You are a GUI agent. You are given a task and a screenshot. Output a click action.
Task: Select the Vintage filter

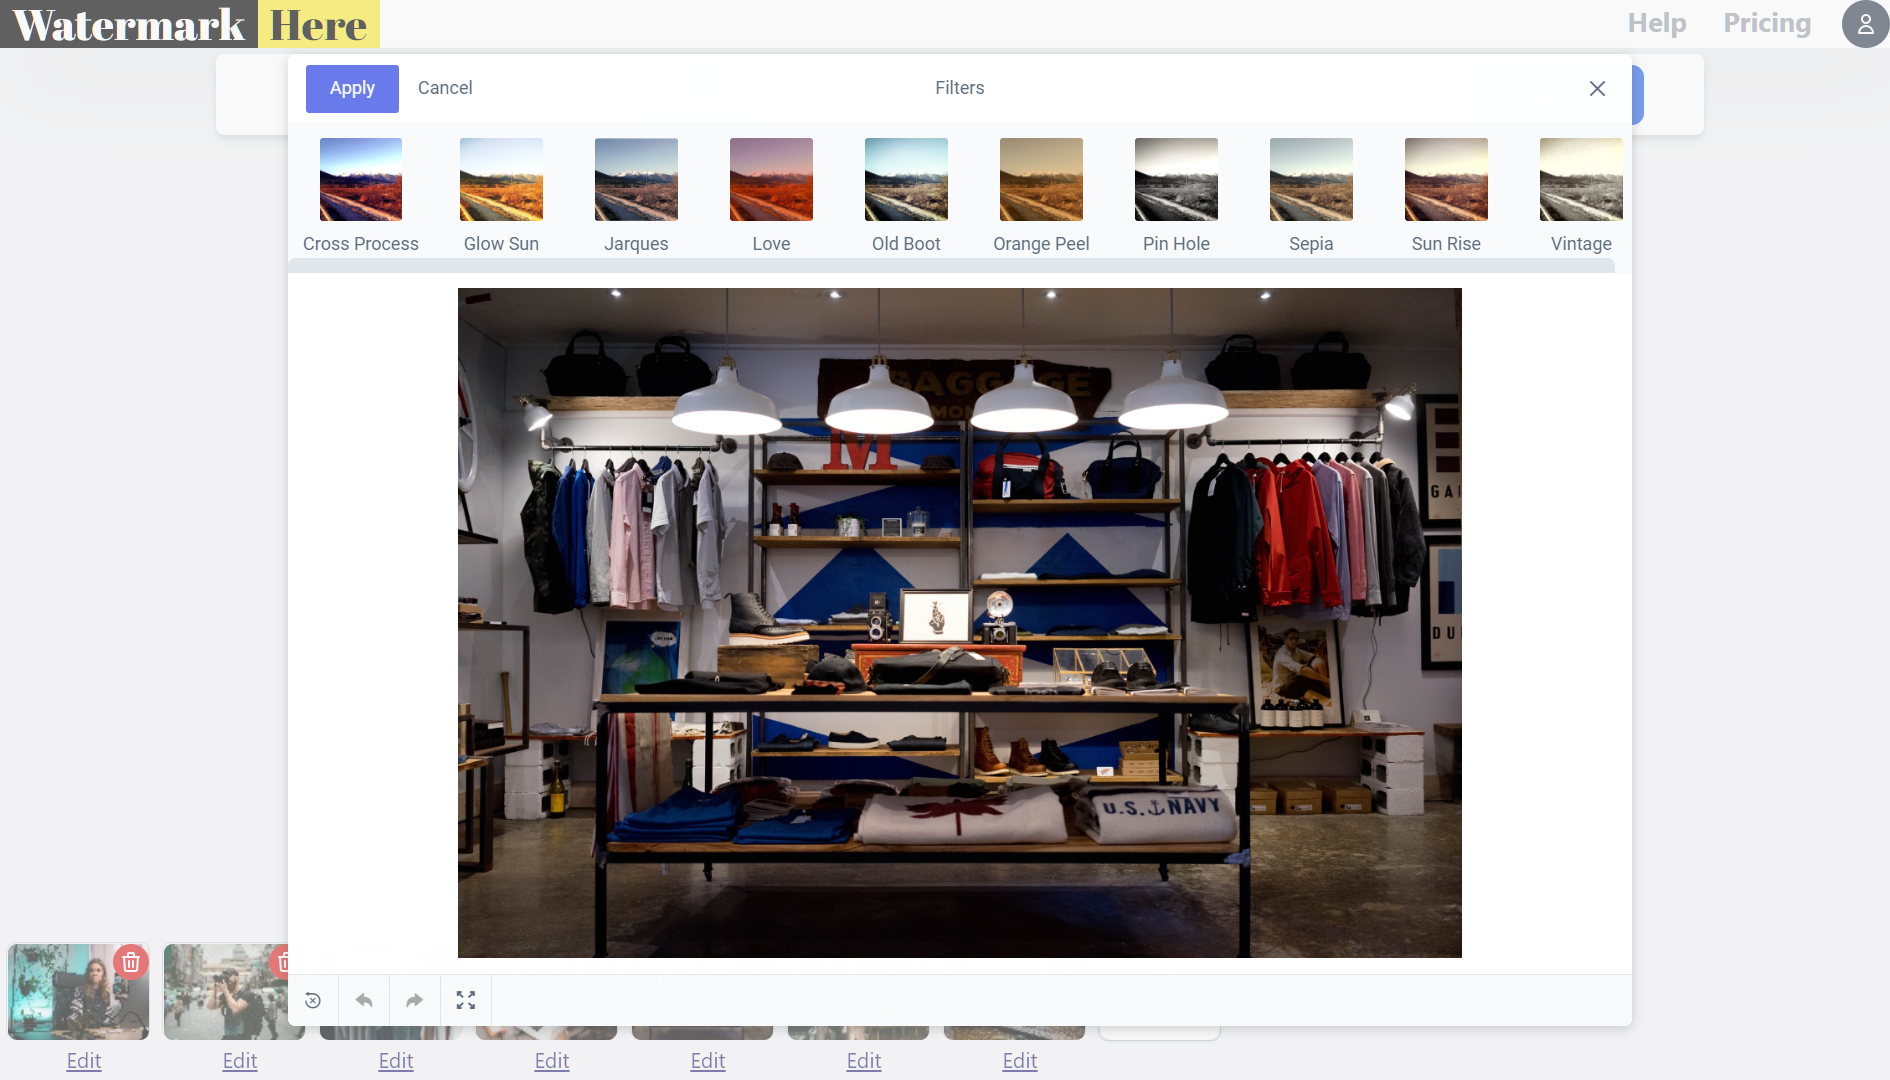coord(1580,180)
